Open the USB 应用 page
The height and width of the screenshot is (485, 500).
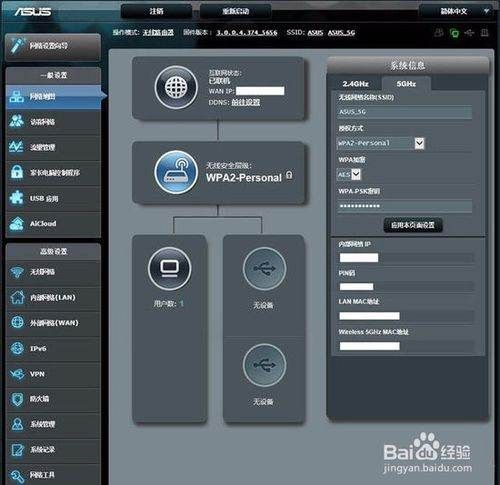pyautogui.click(x=53, y=198)
